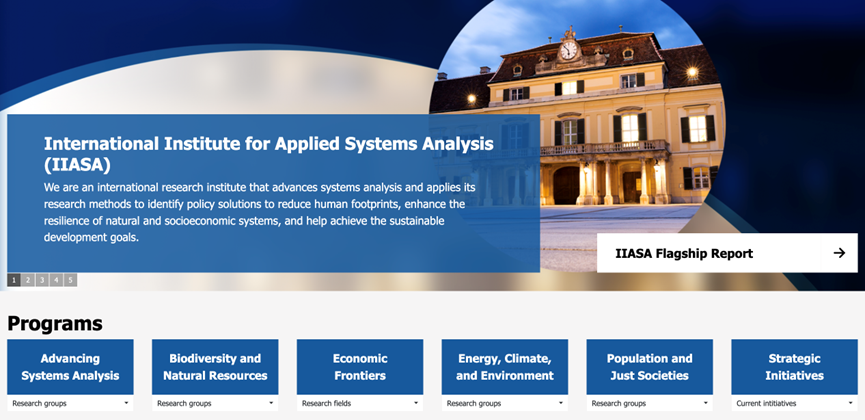This screenshot has height=420, width=865.
Task: Select carousel slide 5
Action: (x=70, y=280)
